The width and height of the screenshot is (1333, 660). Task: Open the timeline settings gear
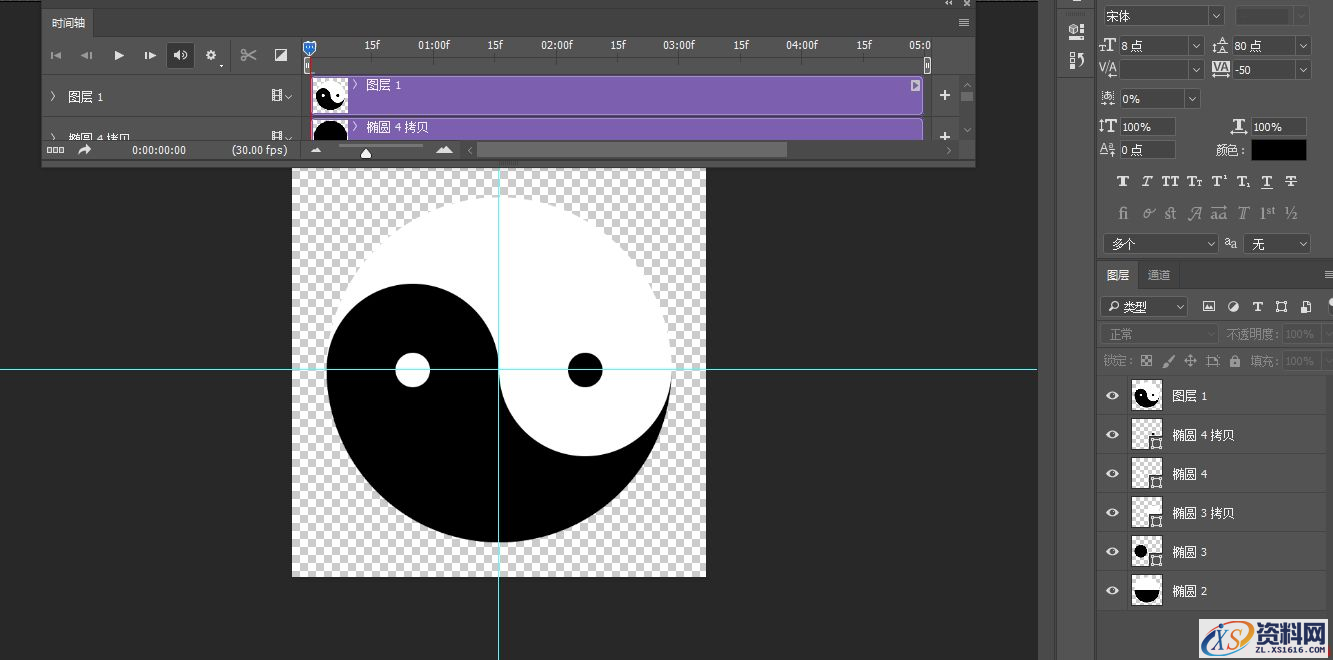[210, 55]
